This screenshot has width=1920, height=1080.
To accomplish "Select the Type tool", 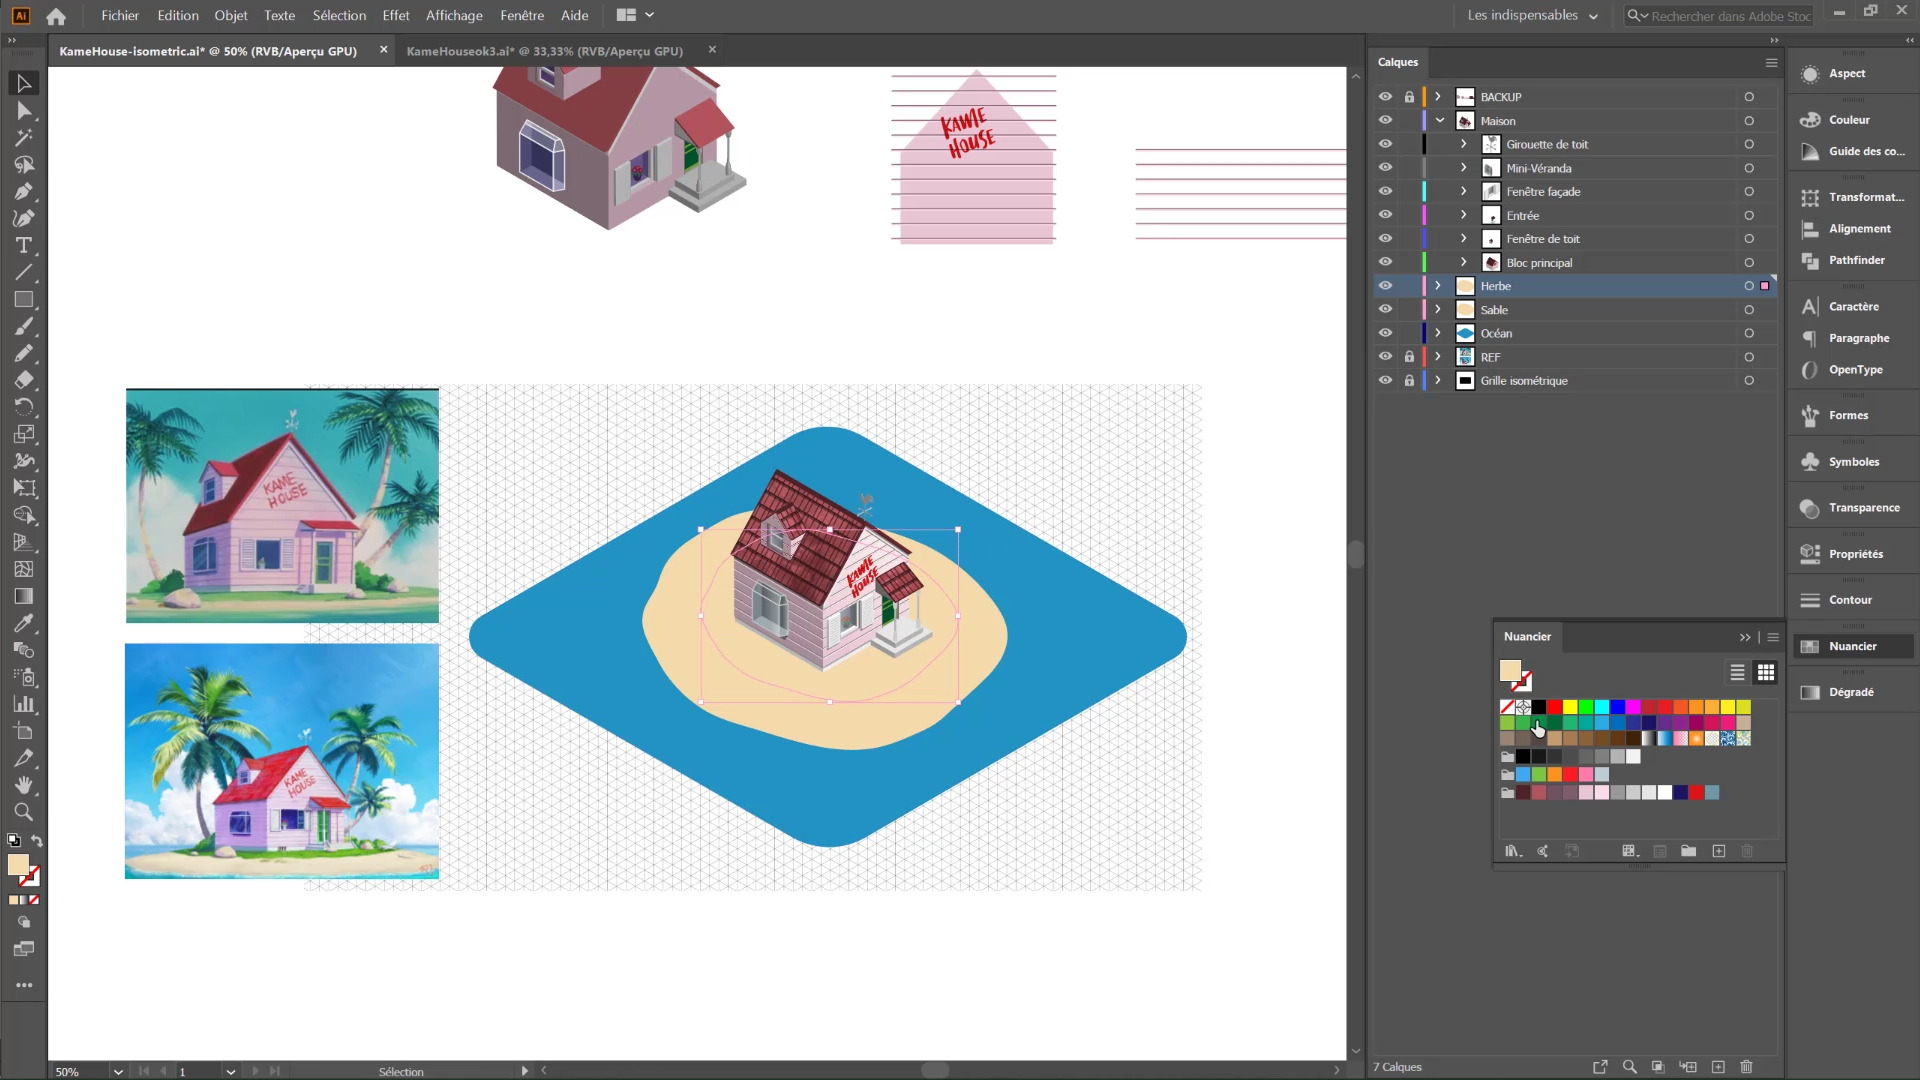I will coord(24,246).
